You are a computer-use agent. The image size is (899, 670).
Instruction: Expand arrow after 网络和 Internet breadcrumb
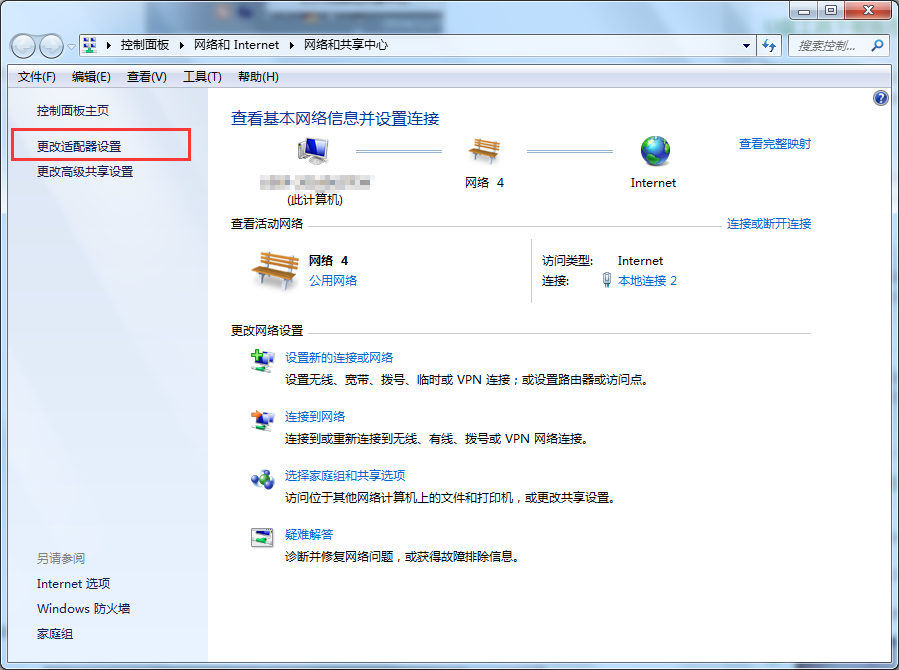292,45
